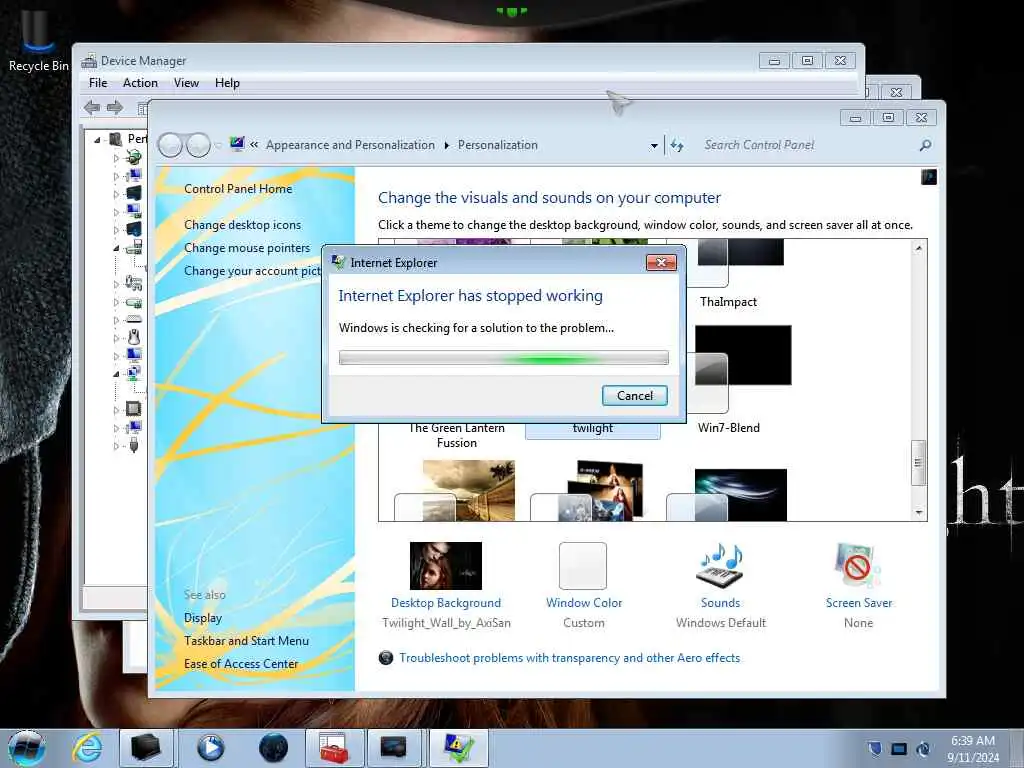1024x768 pixels.
Task: Select the USB plug icon in Device Manager
Action: point(134,445)
